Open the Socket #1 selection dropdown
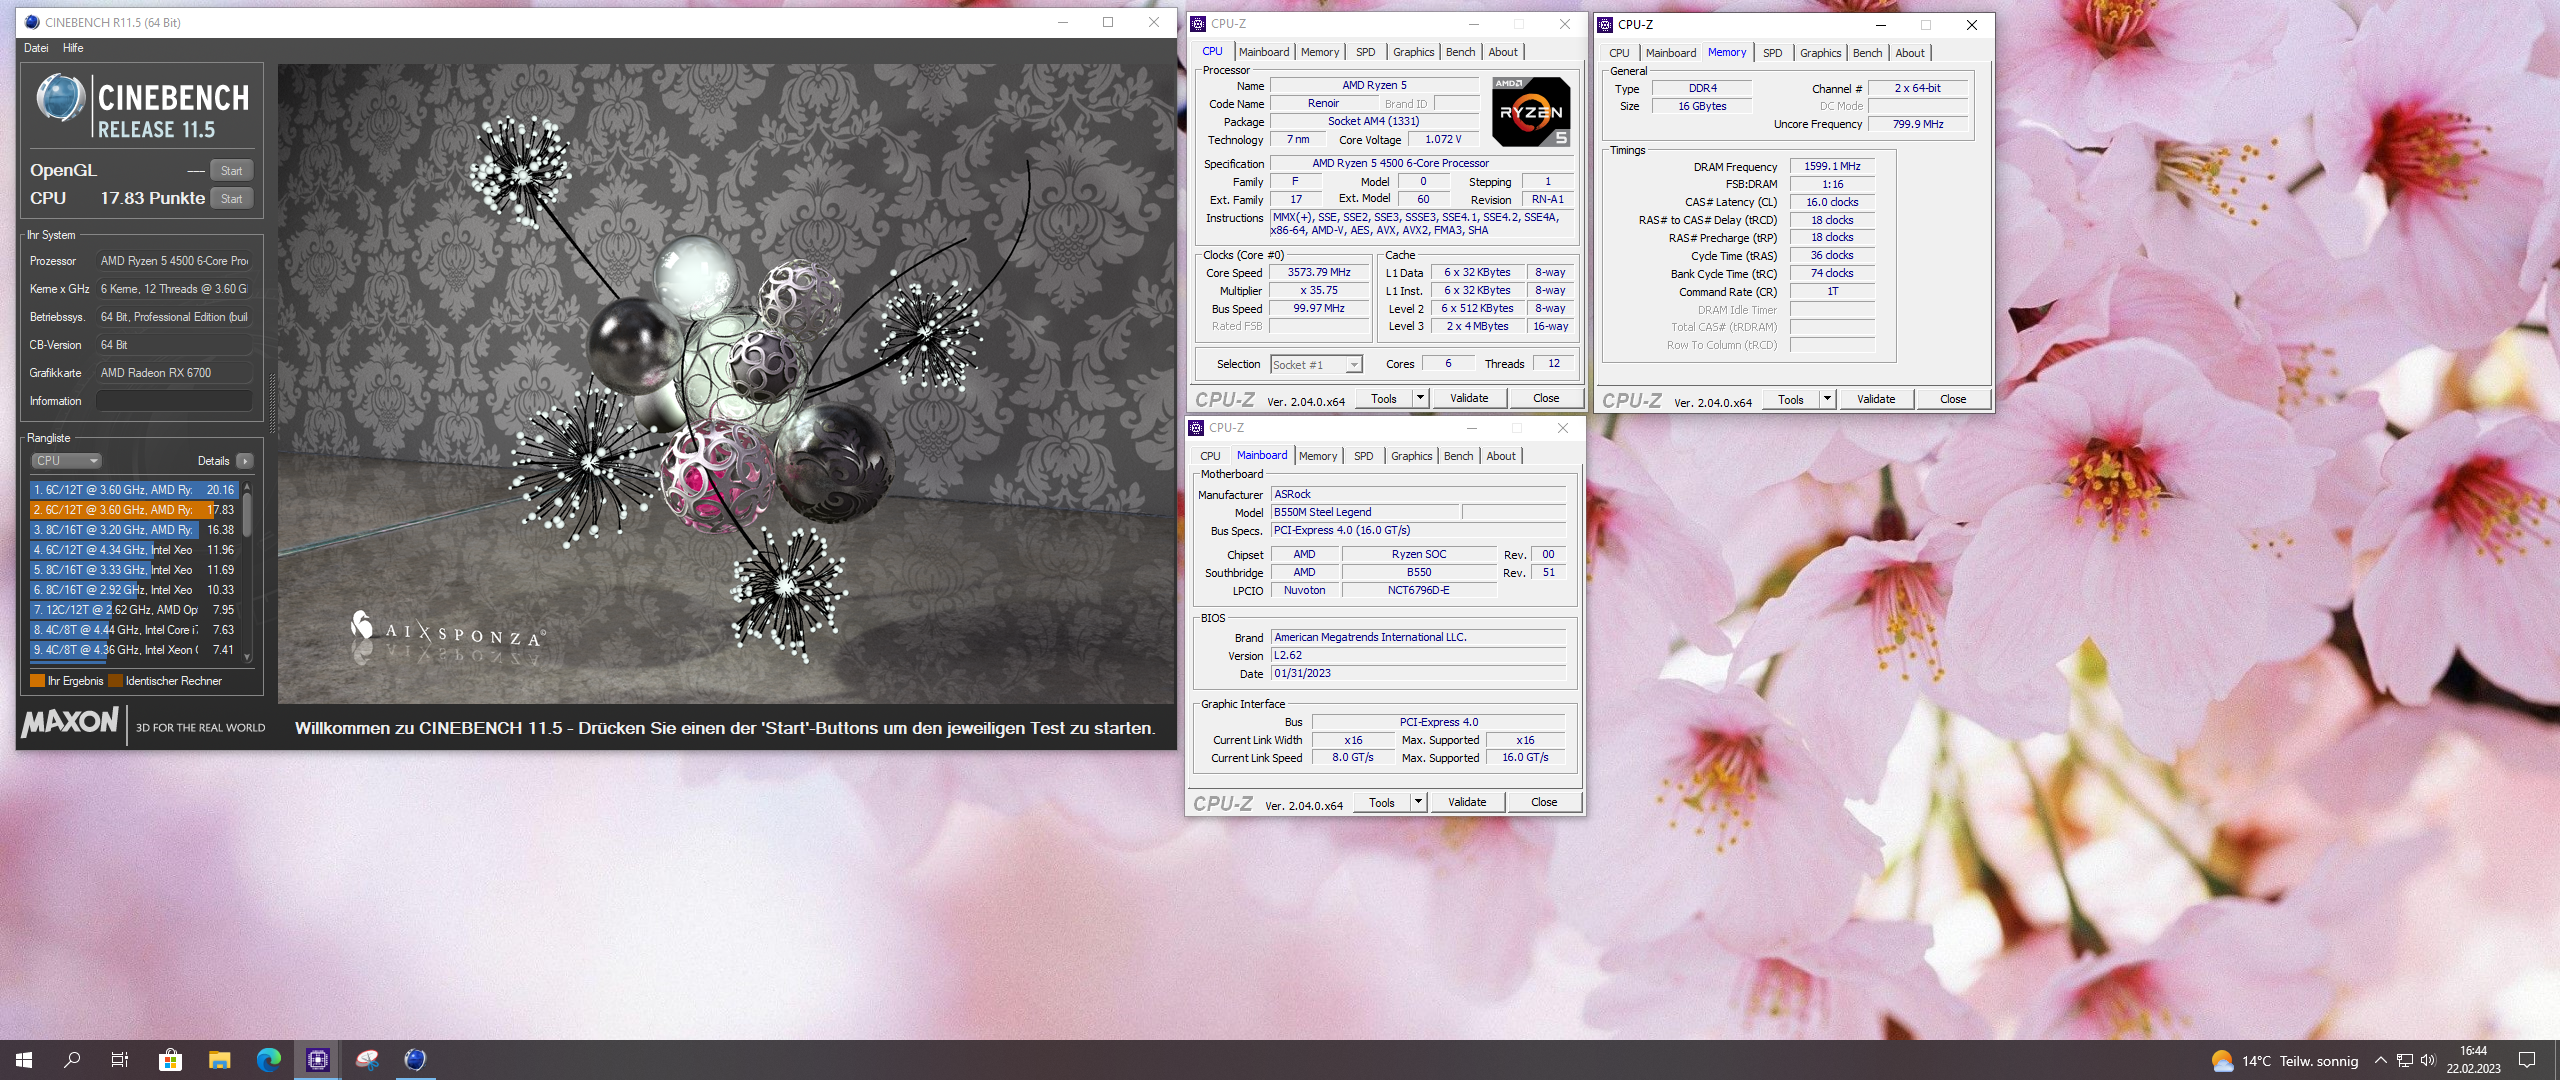Viewport: 2560px width, 1080px height. pyautogui.click(x=1316, y=365)
